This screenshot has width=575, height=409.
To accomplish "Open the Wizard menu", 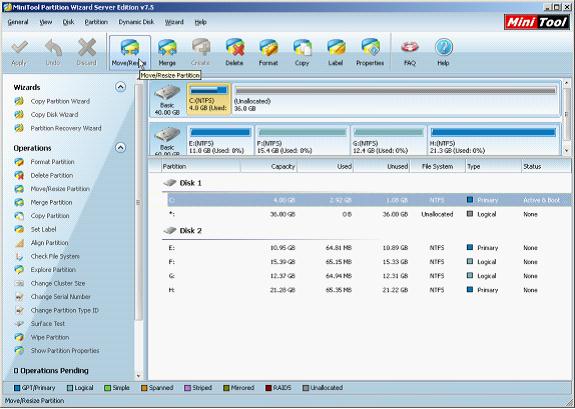I will tap(174, 22).
